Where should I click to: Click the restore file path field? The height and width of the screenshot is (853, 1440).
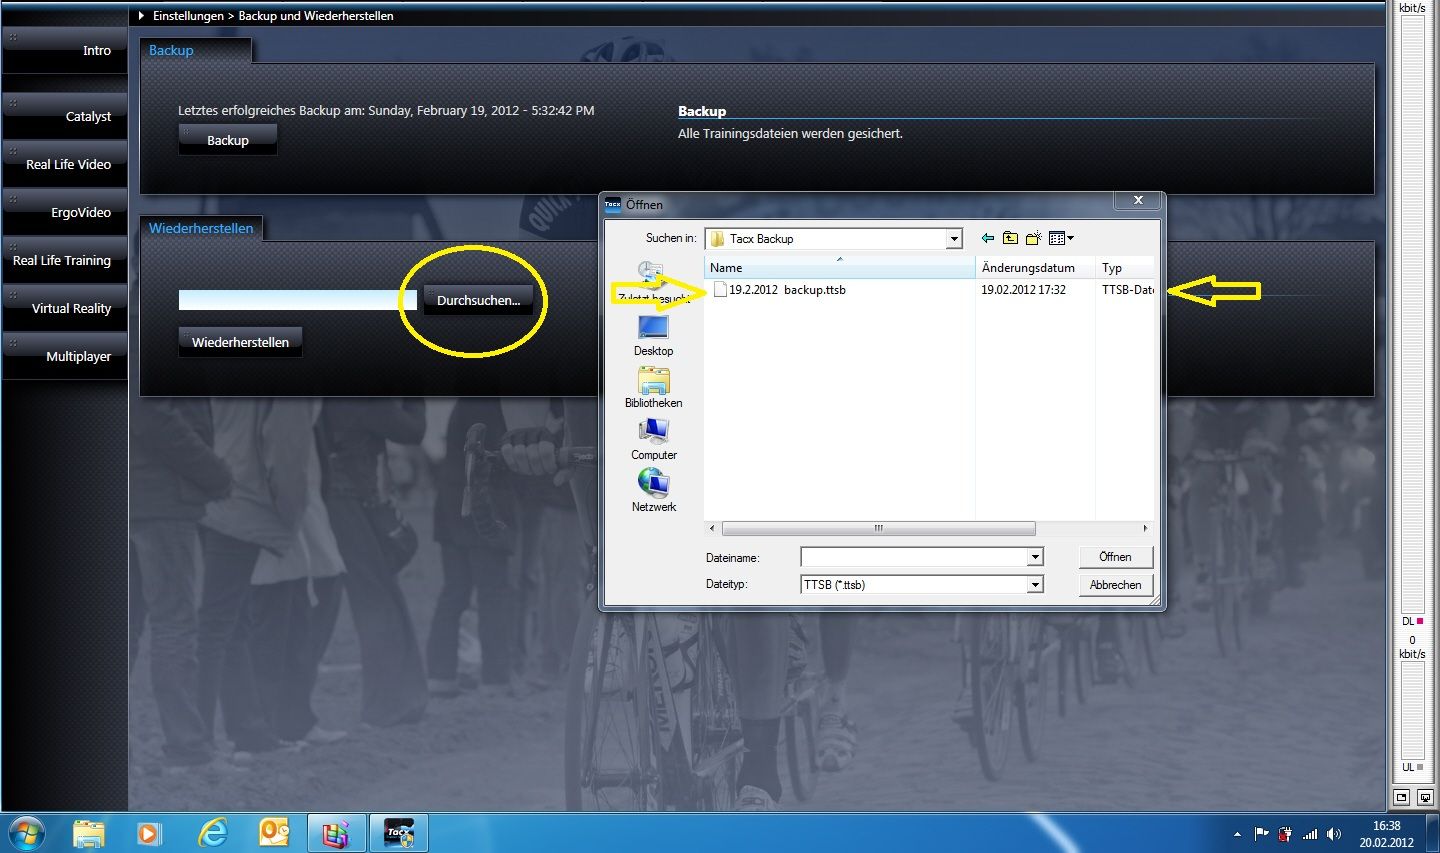click(298, 300)
